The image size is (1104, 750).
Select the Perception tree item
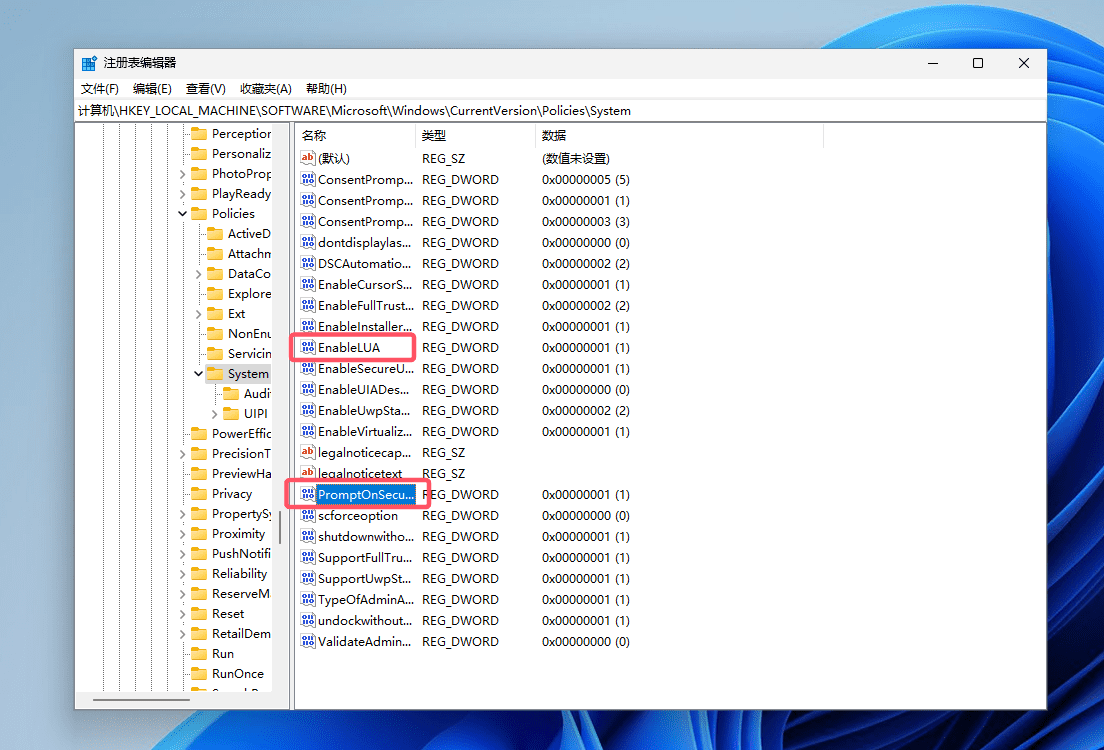[241, 134]
